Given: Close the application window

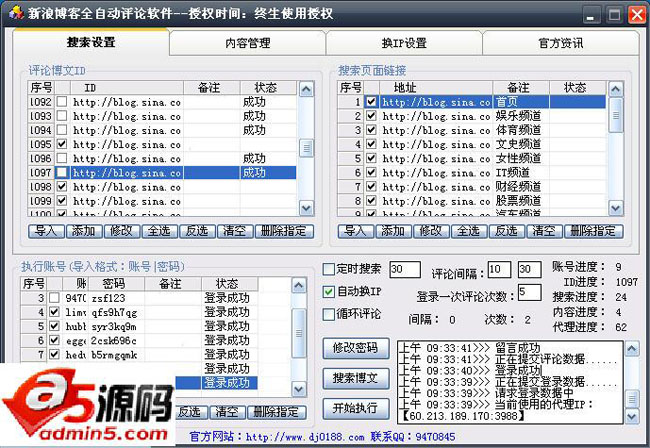Looking at the screenshot, I should coord(638,15).
